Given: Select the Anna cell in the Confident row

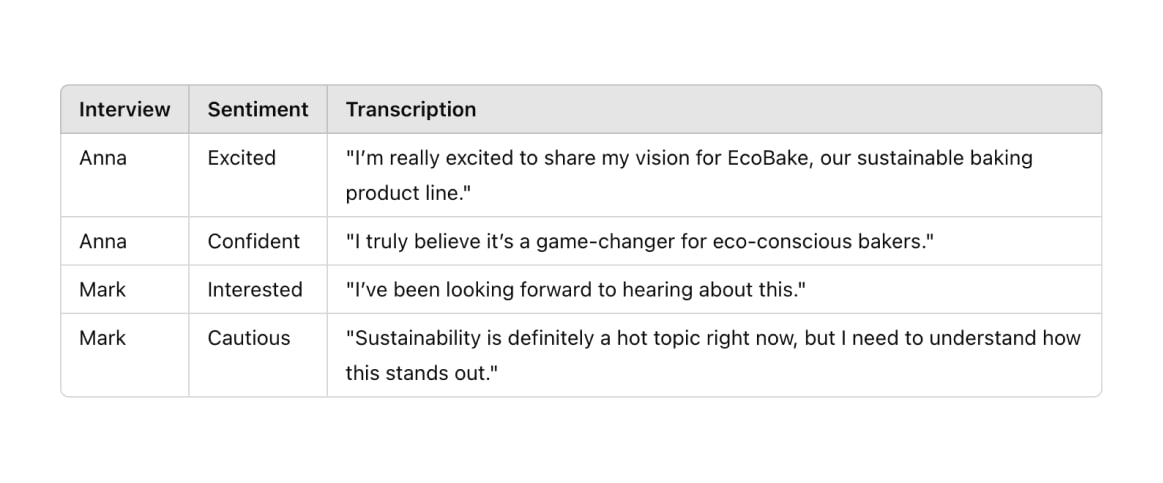Looking at the screenshot, I should click(103, 241).
